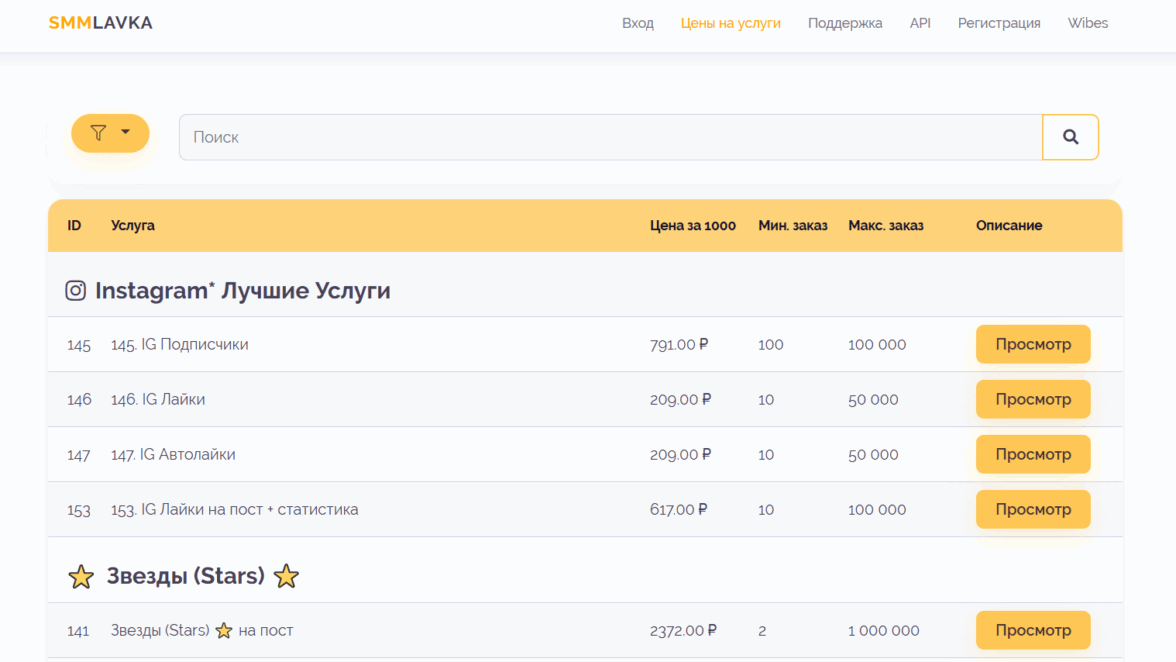Open the Вход login page
Image resolution: width=1176 pixels, height=662 pixels.
pyautogui.click(x=638, y=23)
